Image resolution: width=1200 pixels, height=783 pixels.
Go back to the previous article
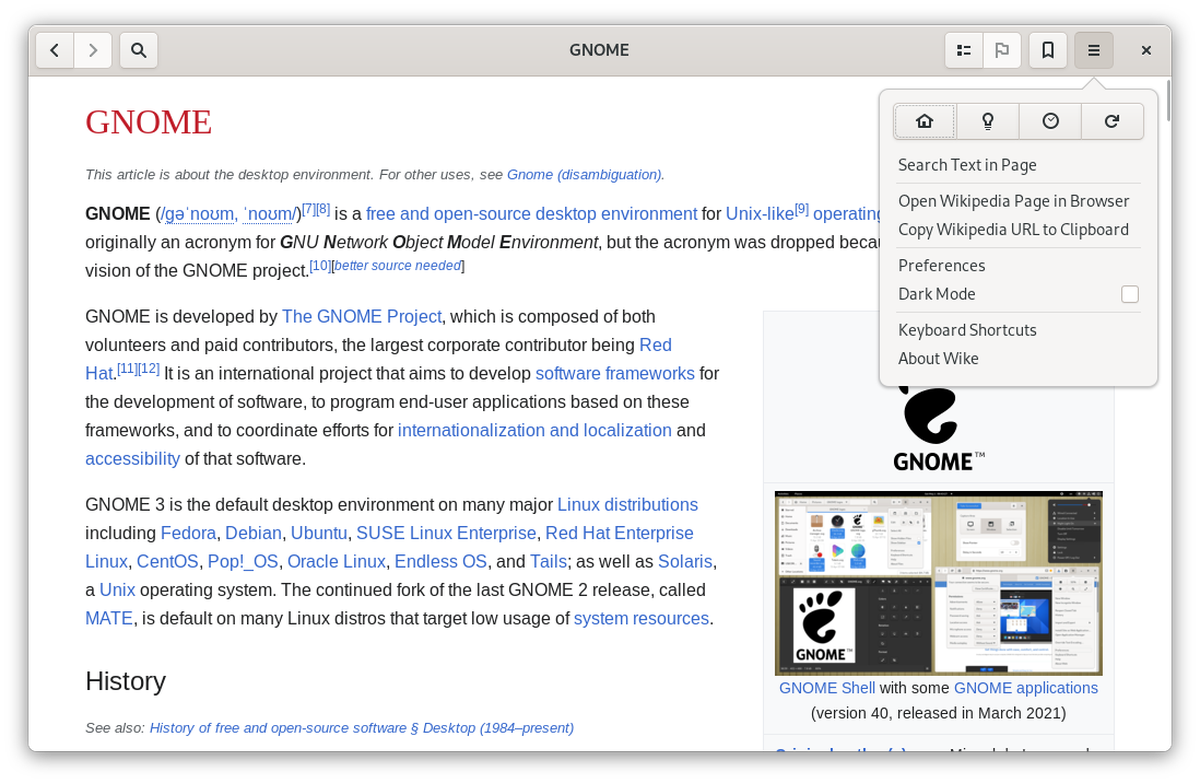[x=55, y=50]
